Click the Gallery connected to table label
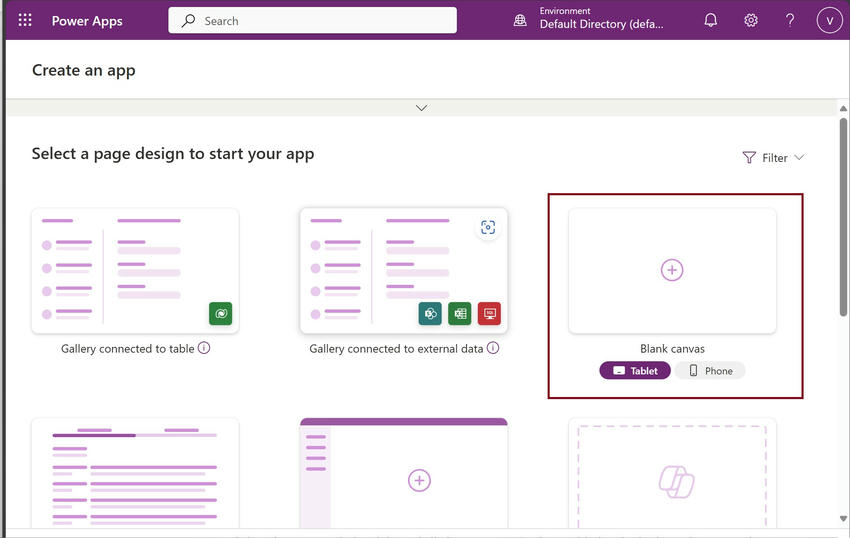 point(127,349)
